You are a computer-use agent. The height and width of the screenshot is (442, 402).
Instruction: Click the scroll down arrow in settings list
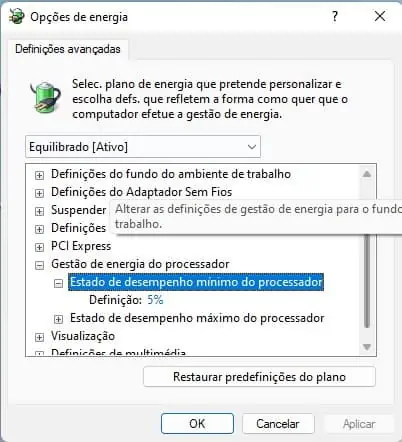pyautogui.click(x=367, y=347)
